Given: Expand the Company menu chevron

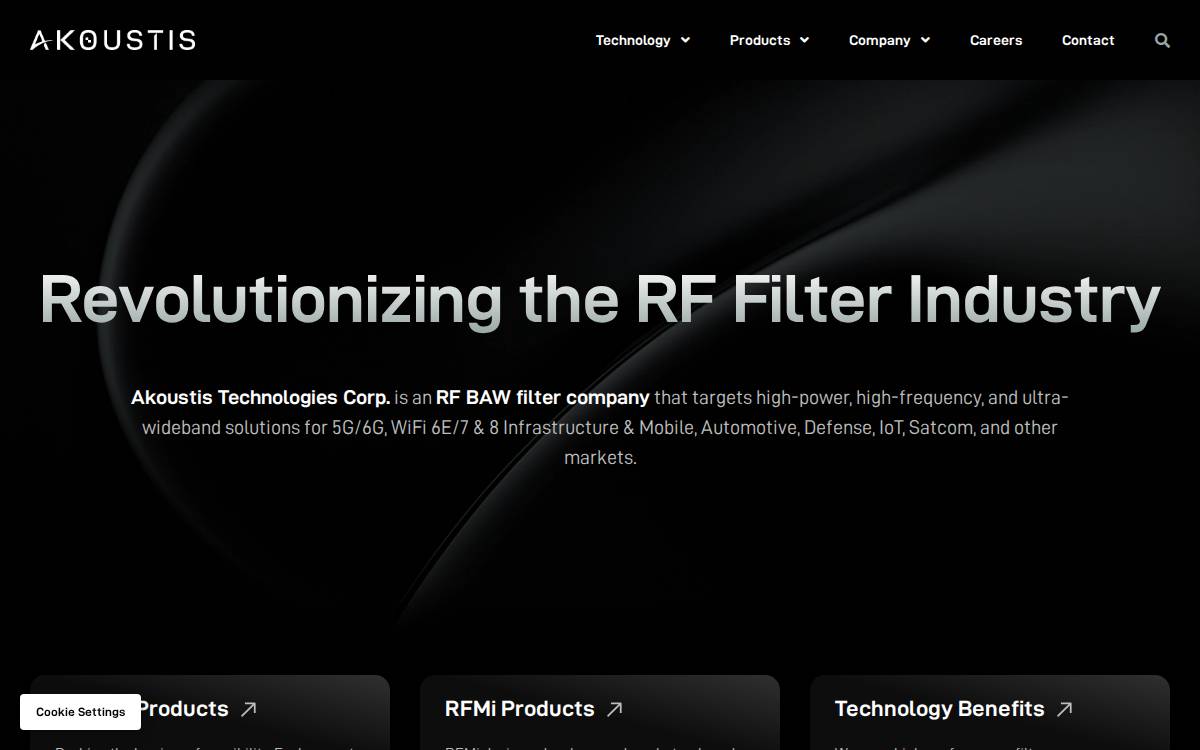Looking at the screenshot, I should [x=925, y=40].
